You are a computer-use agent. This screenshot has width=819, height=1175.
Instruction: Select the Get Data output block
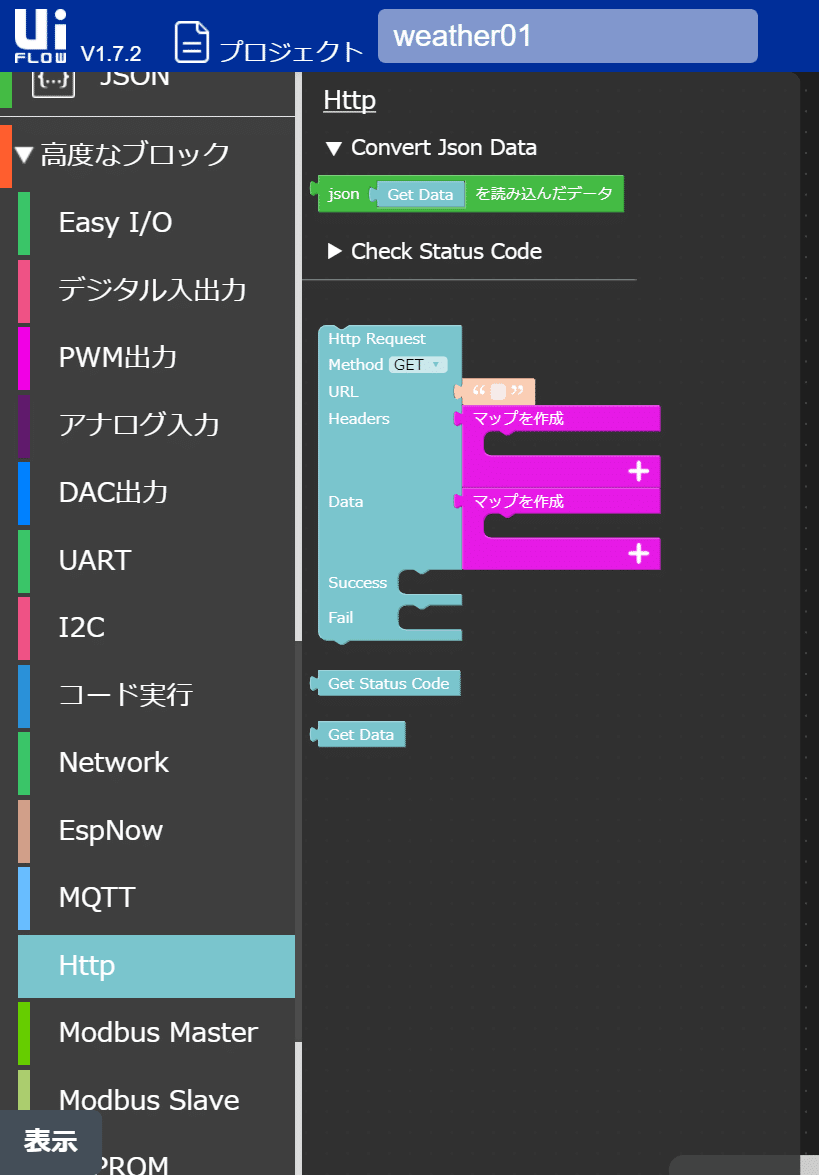coord(358,734)
